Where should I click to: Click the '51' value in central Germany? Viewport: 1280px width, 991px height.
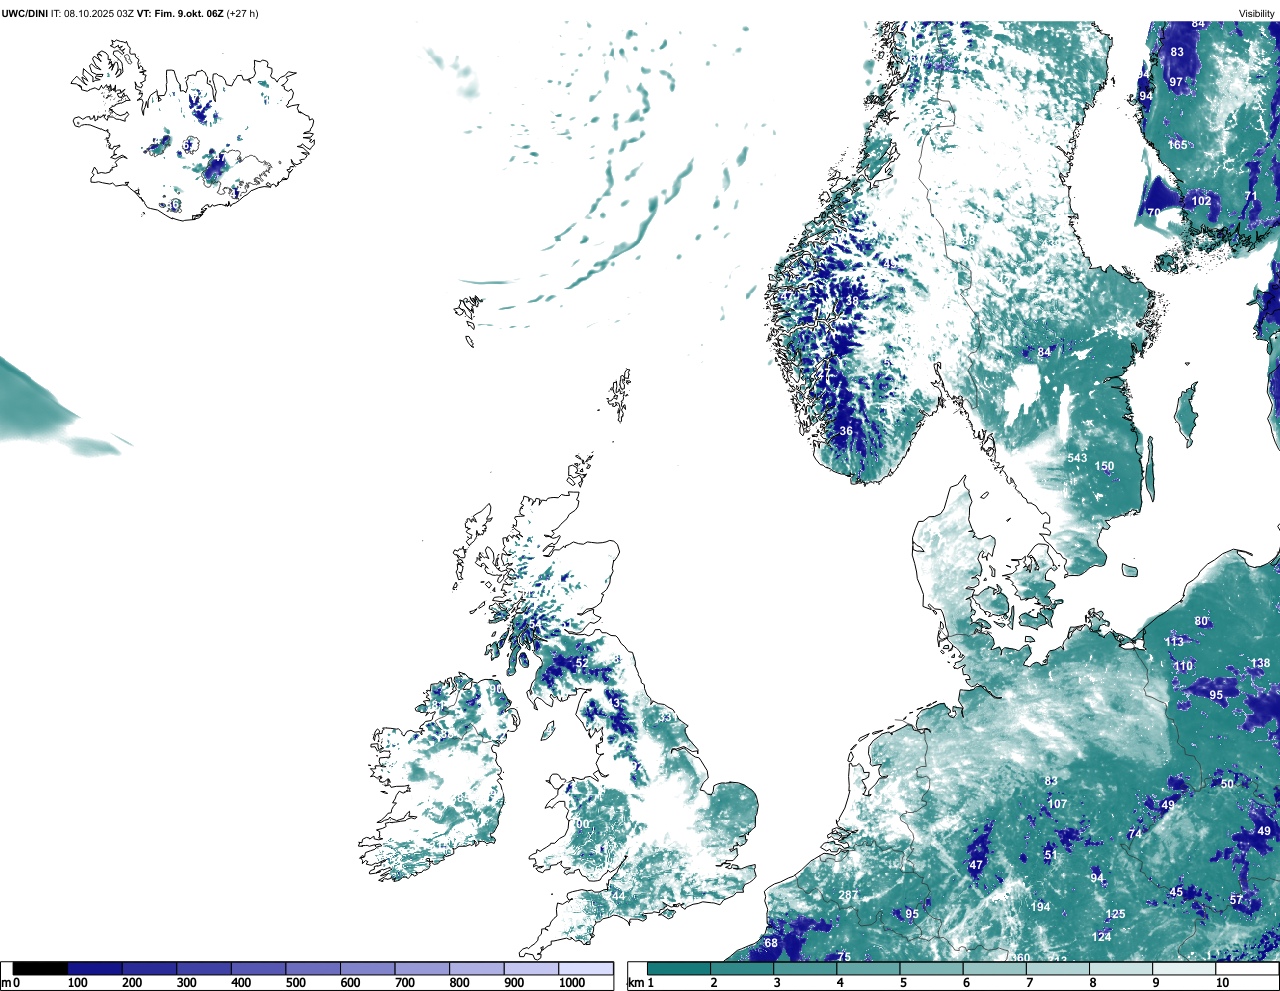[1050, 855]
